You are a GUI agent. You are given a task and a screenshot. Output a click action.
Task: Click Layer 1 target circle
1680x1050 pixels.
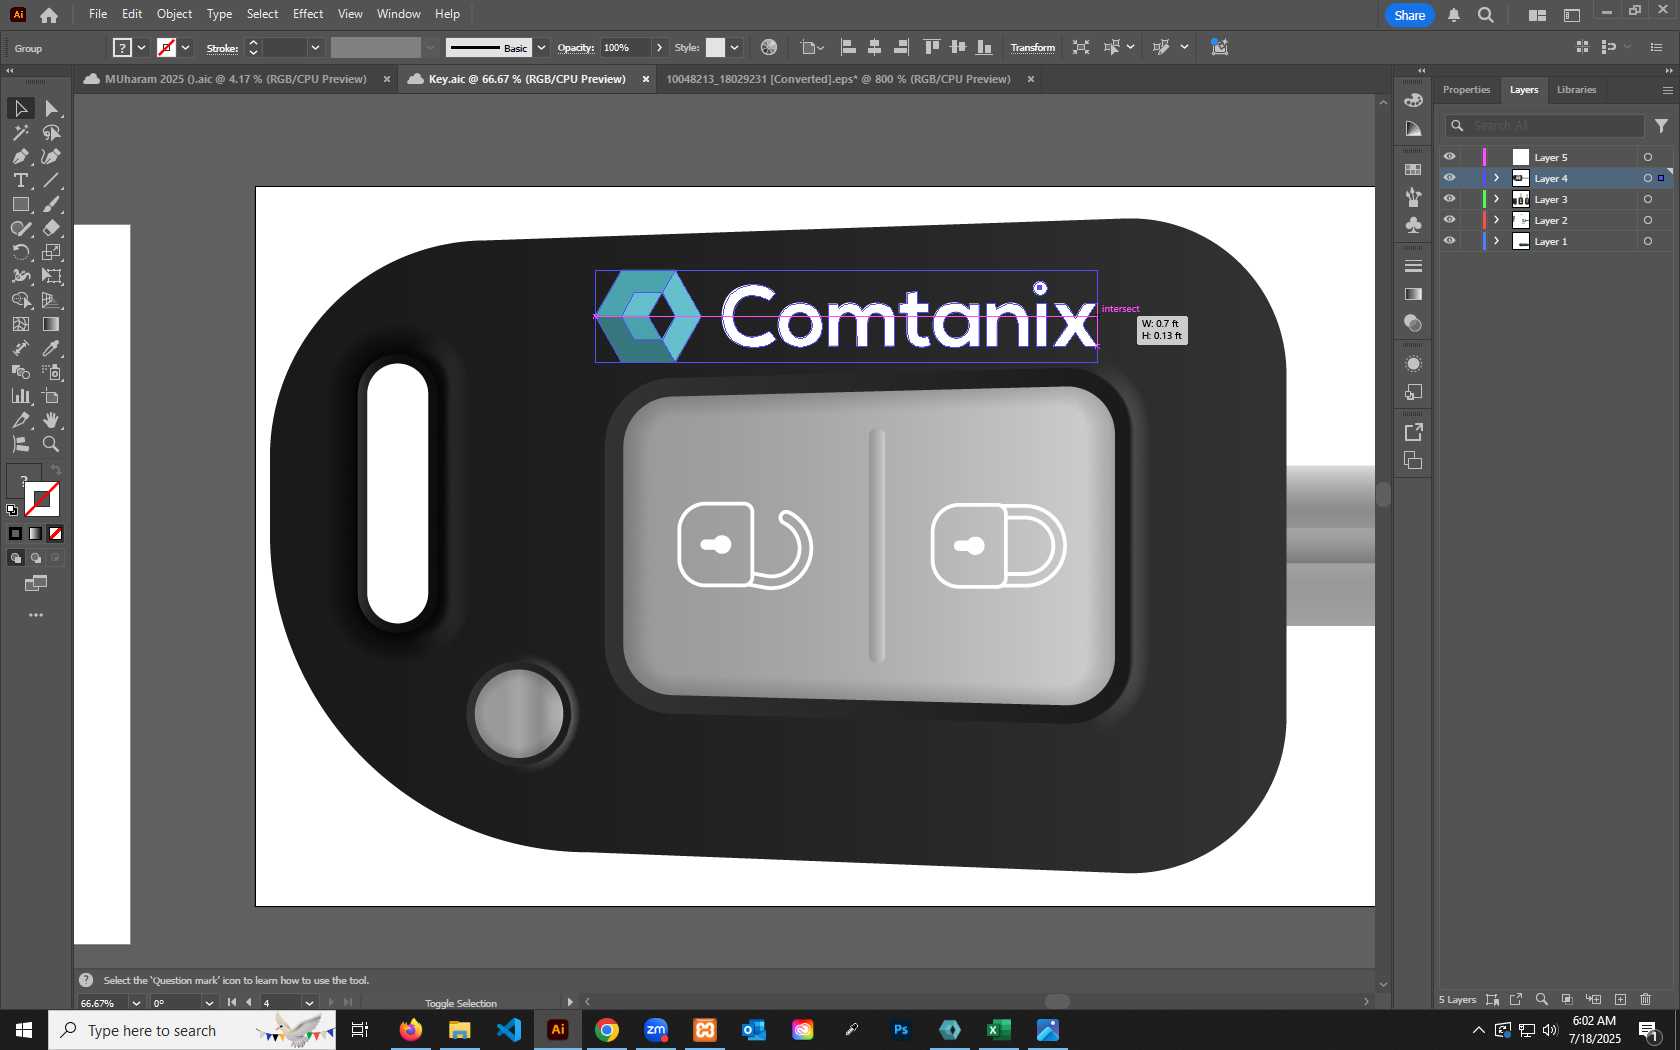coord(1648,241)
